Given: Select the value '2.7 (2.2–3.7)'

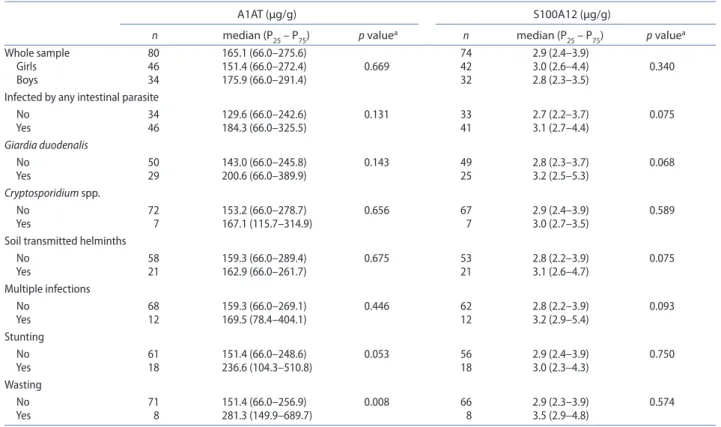Looking at the screenshot, I should point(561,114).
